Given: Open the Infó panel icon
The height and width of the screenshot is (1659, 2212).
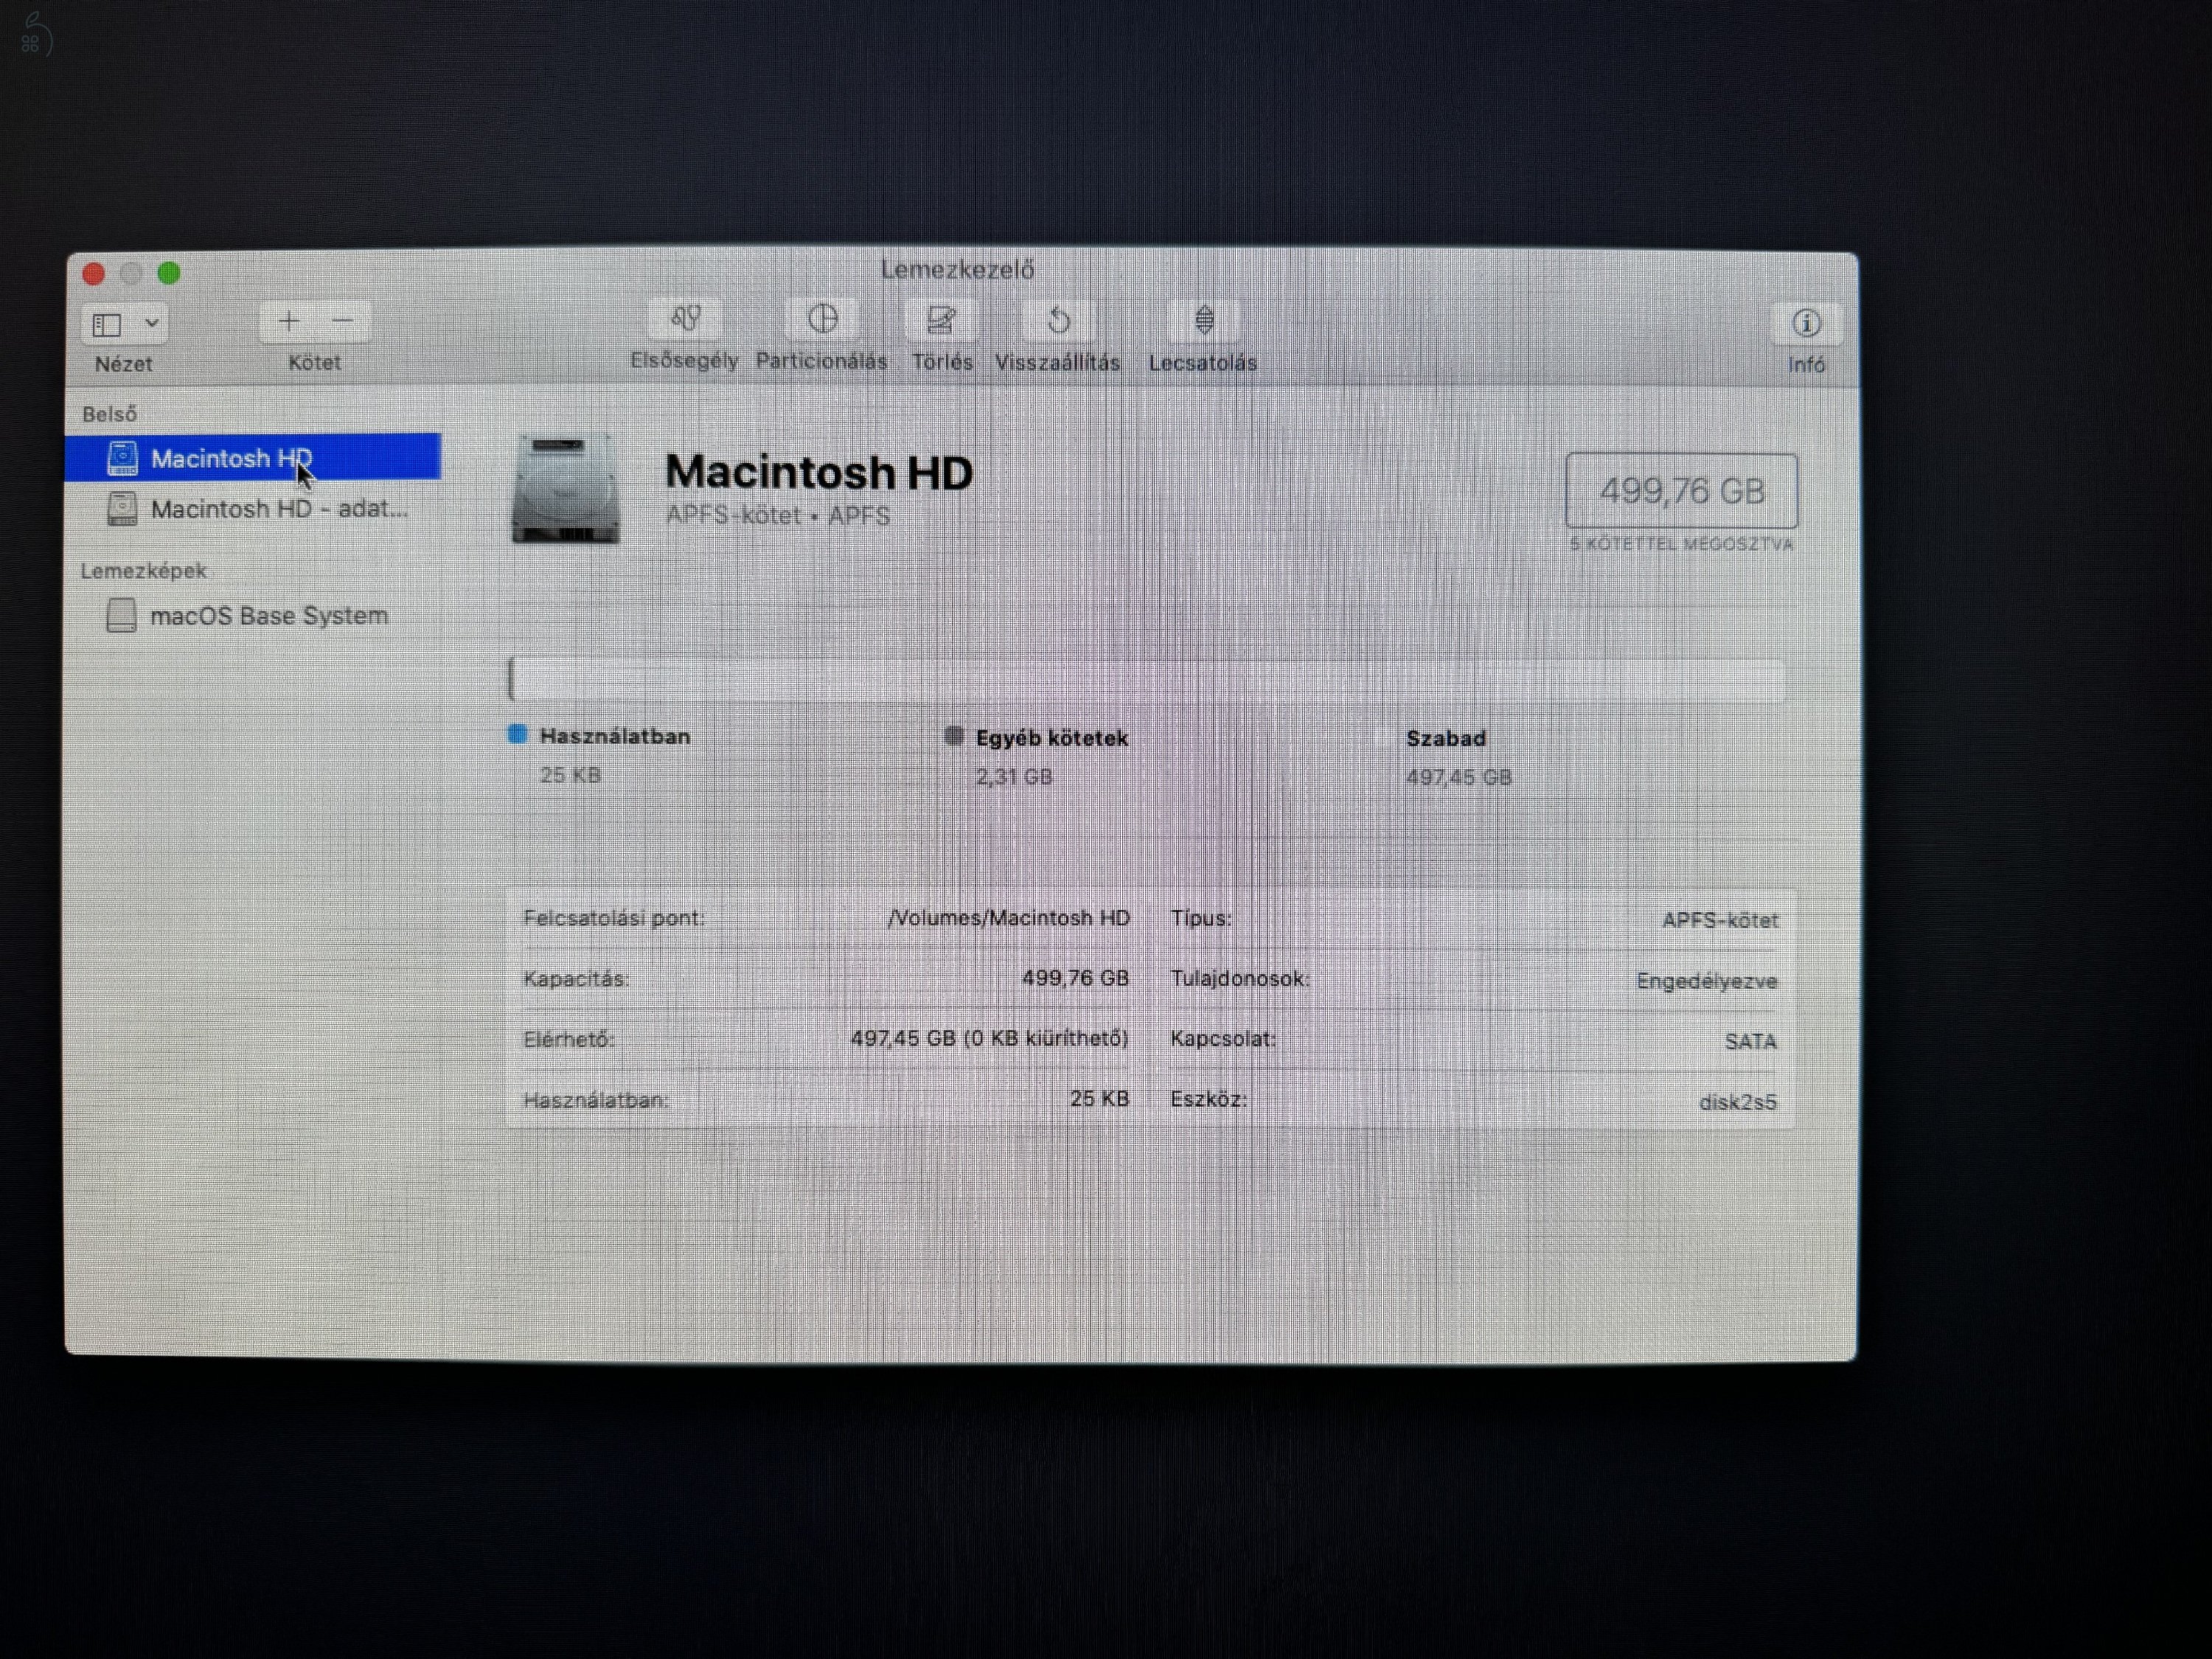Looking at the screenshot, I should [x=1806, y=323].
